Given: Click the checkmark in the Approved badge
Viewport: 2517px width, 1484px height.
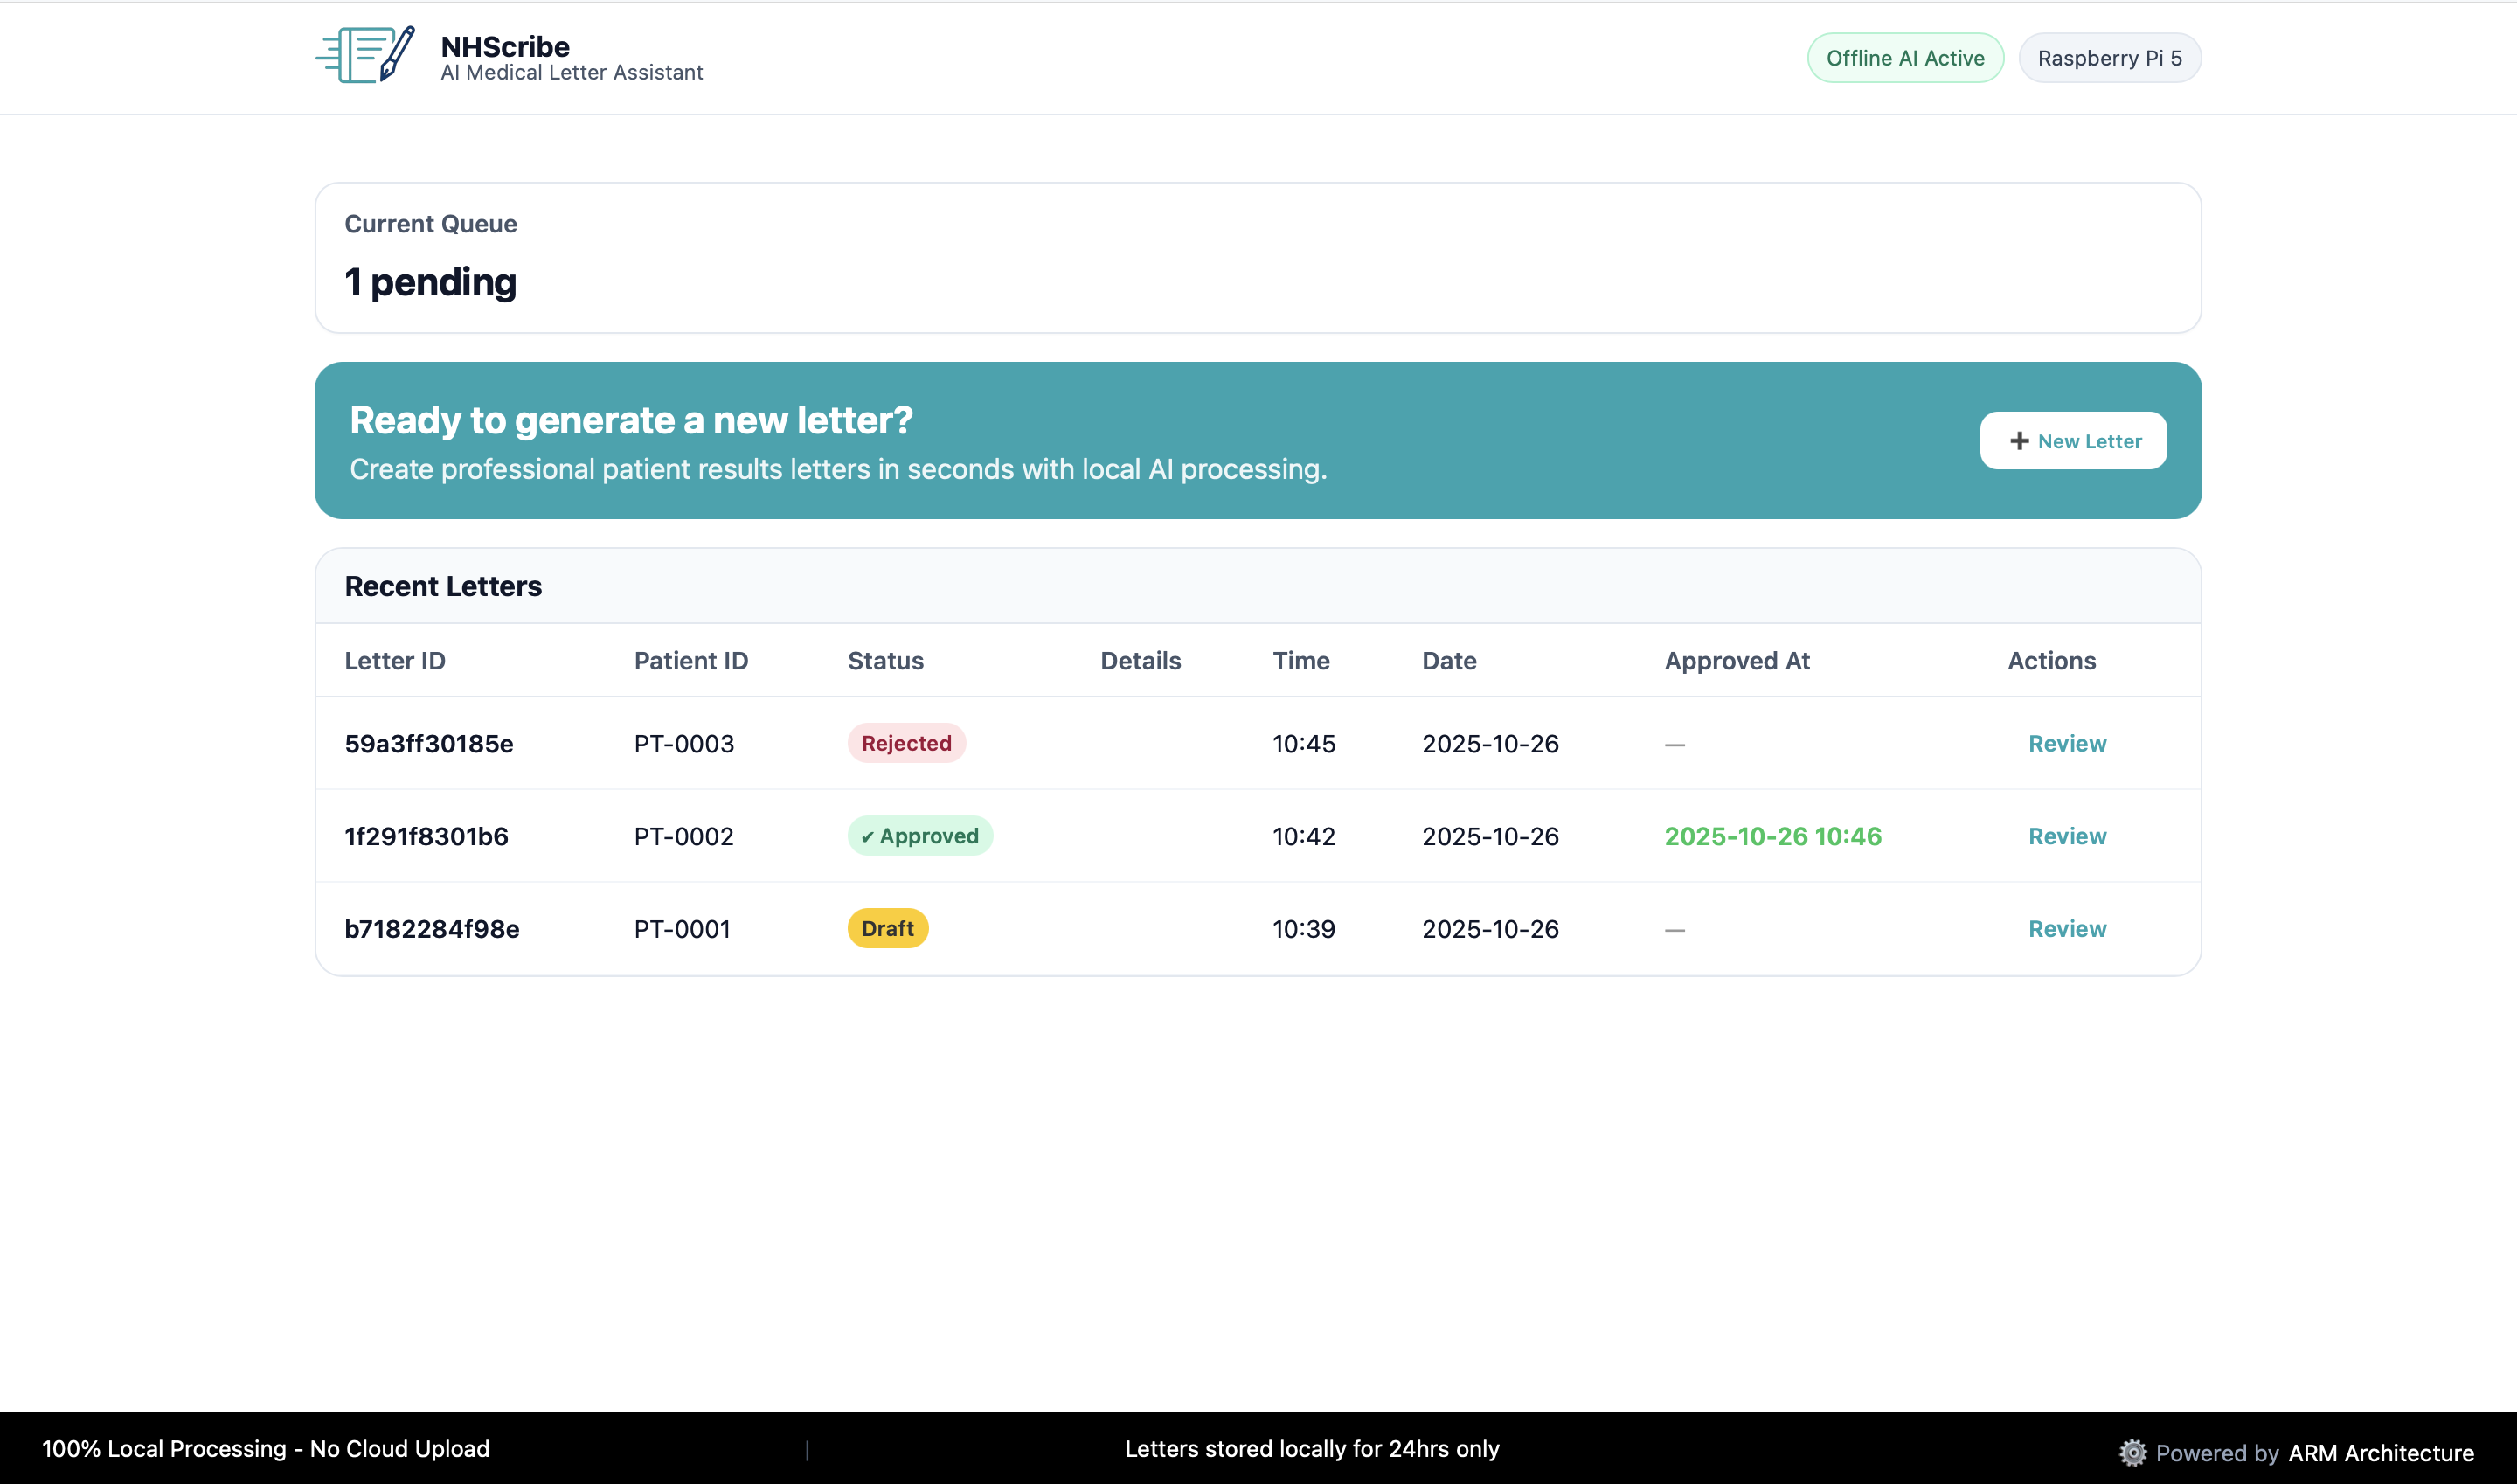Looking at the screenshot, I should tap(867, 837).
